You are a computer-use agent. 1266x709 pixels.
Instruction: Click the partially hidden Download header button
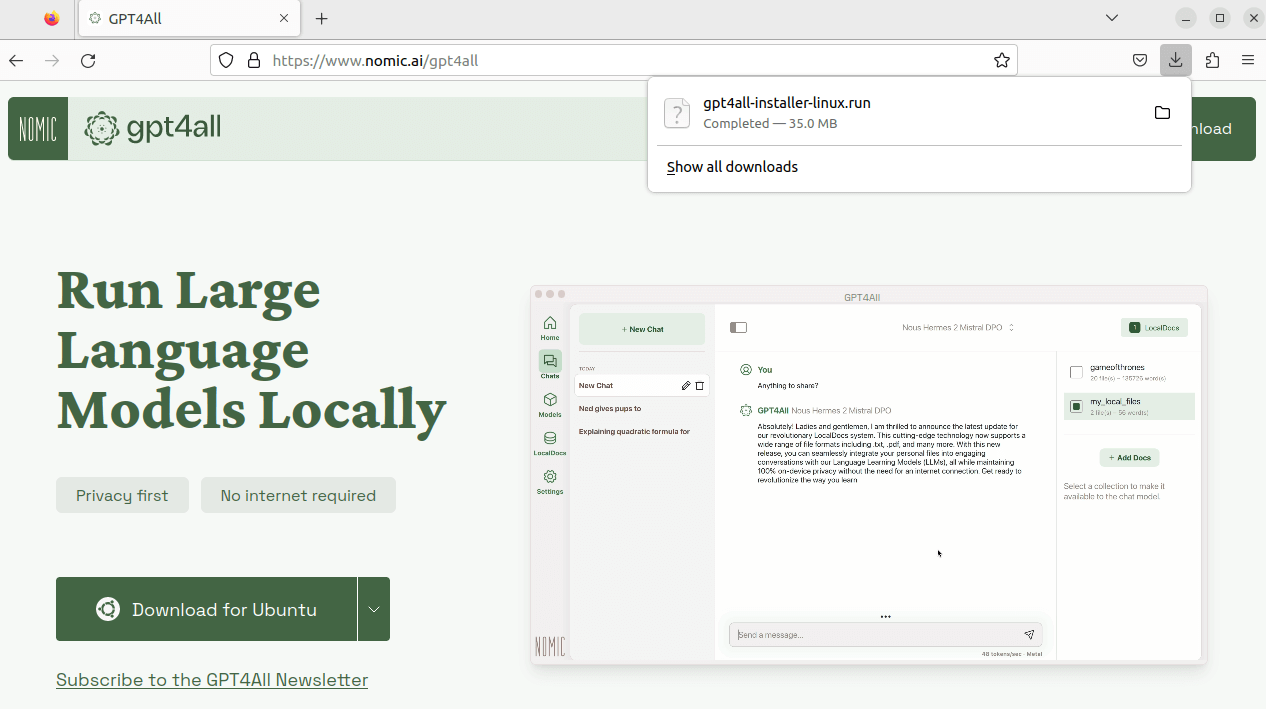tap(1223, 129)
